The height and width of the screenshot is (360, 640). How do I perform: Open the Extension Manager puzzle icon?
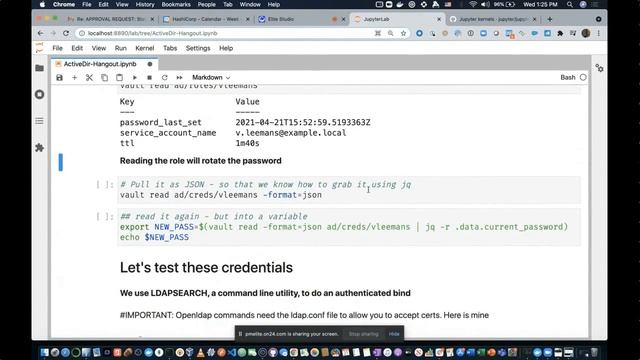pyautogui.click(x=40, y=147)
